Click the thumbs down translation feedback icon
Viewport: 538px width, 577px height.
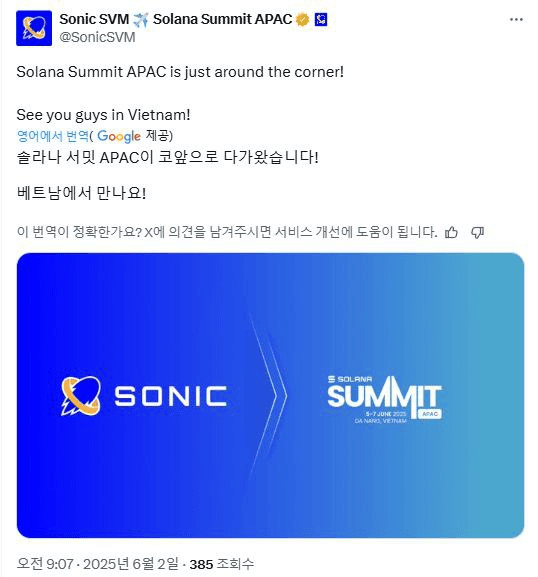(478, 232)
